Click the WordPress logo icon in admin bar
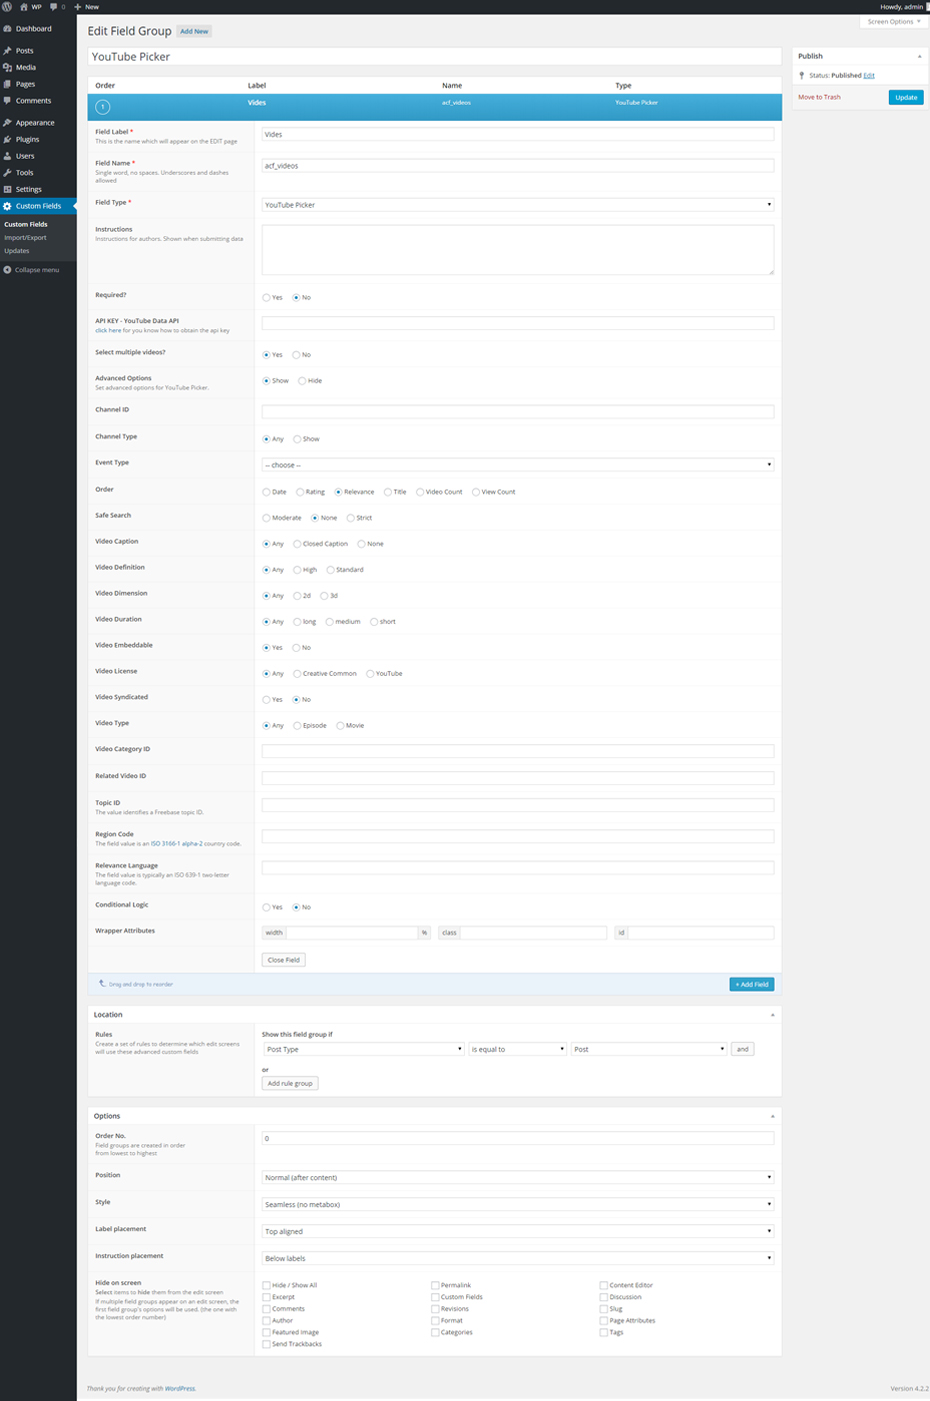 pos(7,7)
